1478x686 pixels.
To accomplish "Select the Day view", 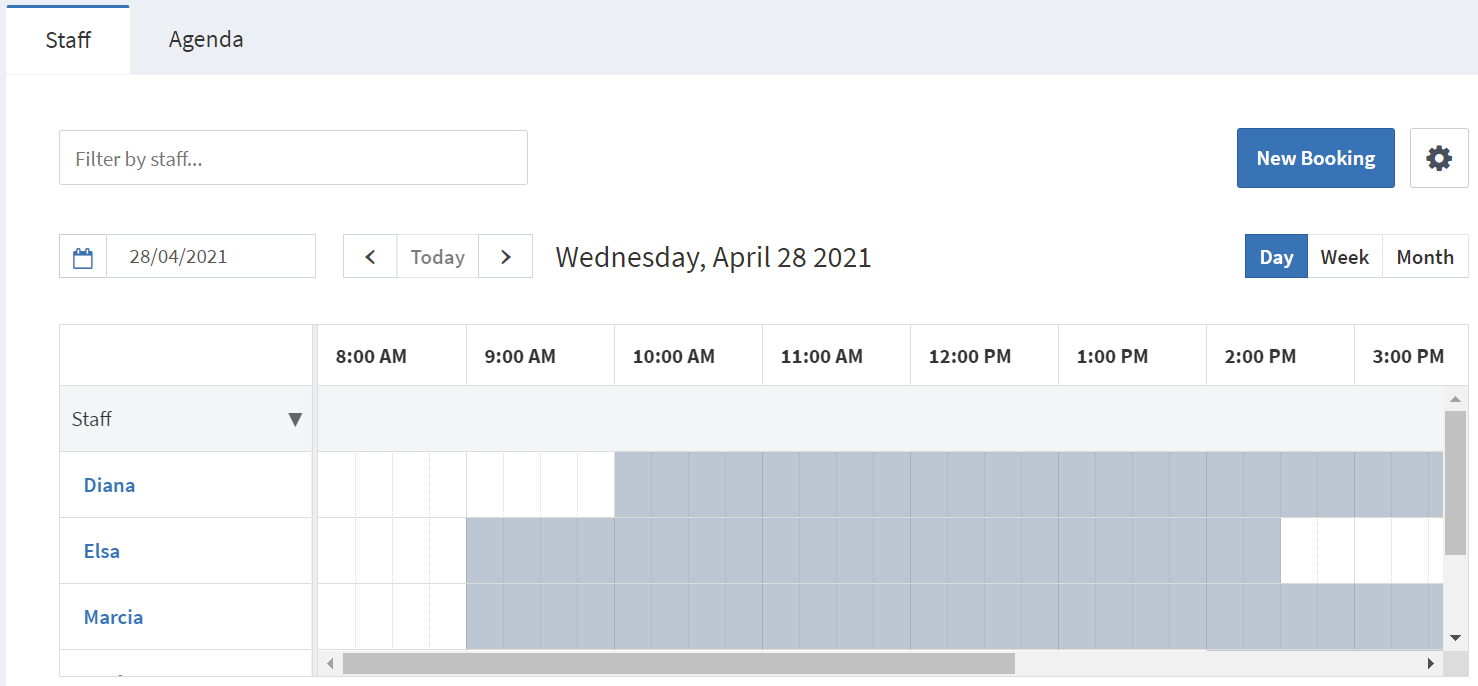I will (x=1276, y=256).
